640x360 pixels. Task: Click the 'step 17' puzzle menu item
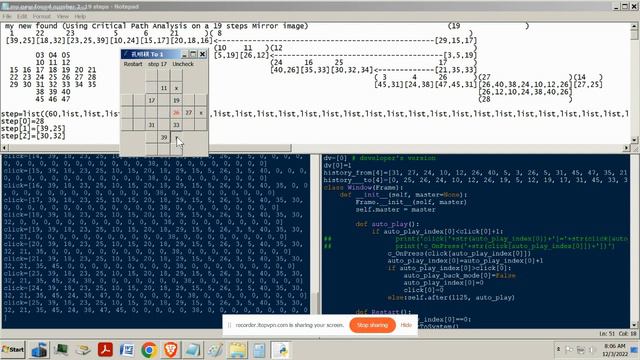click(157, 64)
